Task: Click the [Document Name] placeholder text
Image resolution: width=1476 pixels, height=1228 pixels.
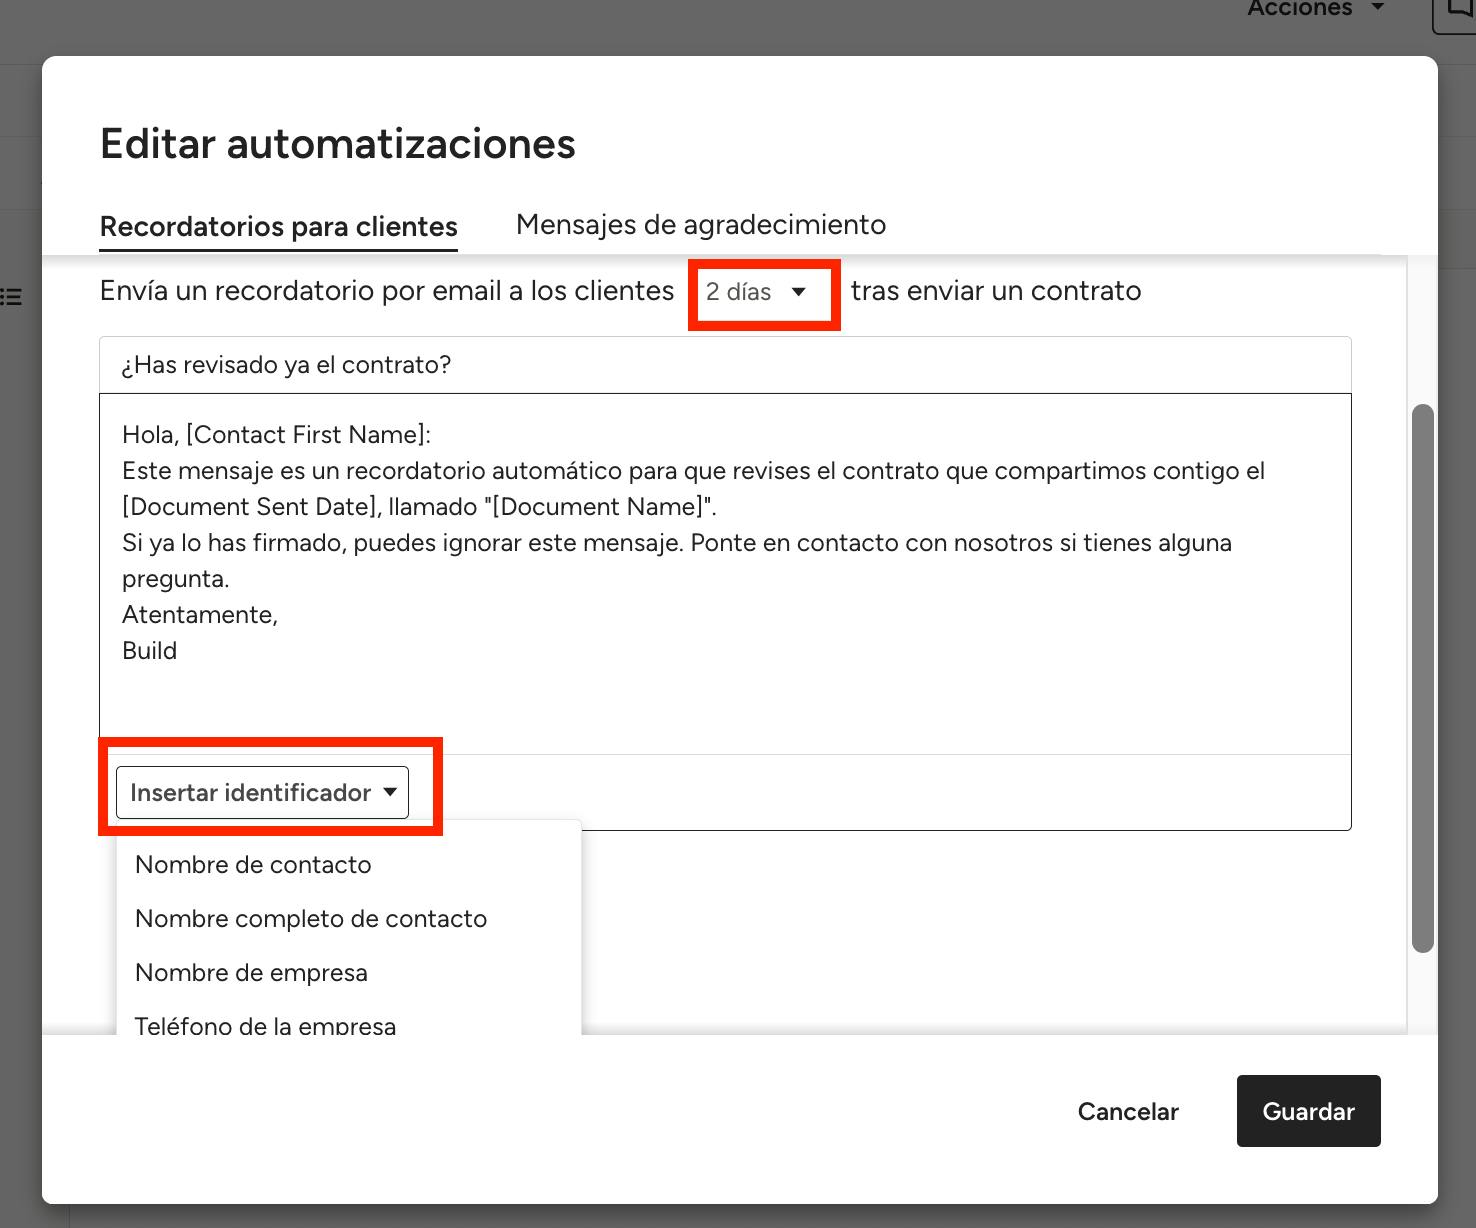Action: tap(598, 507)
